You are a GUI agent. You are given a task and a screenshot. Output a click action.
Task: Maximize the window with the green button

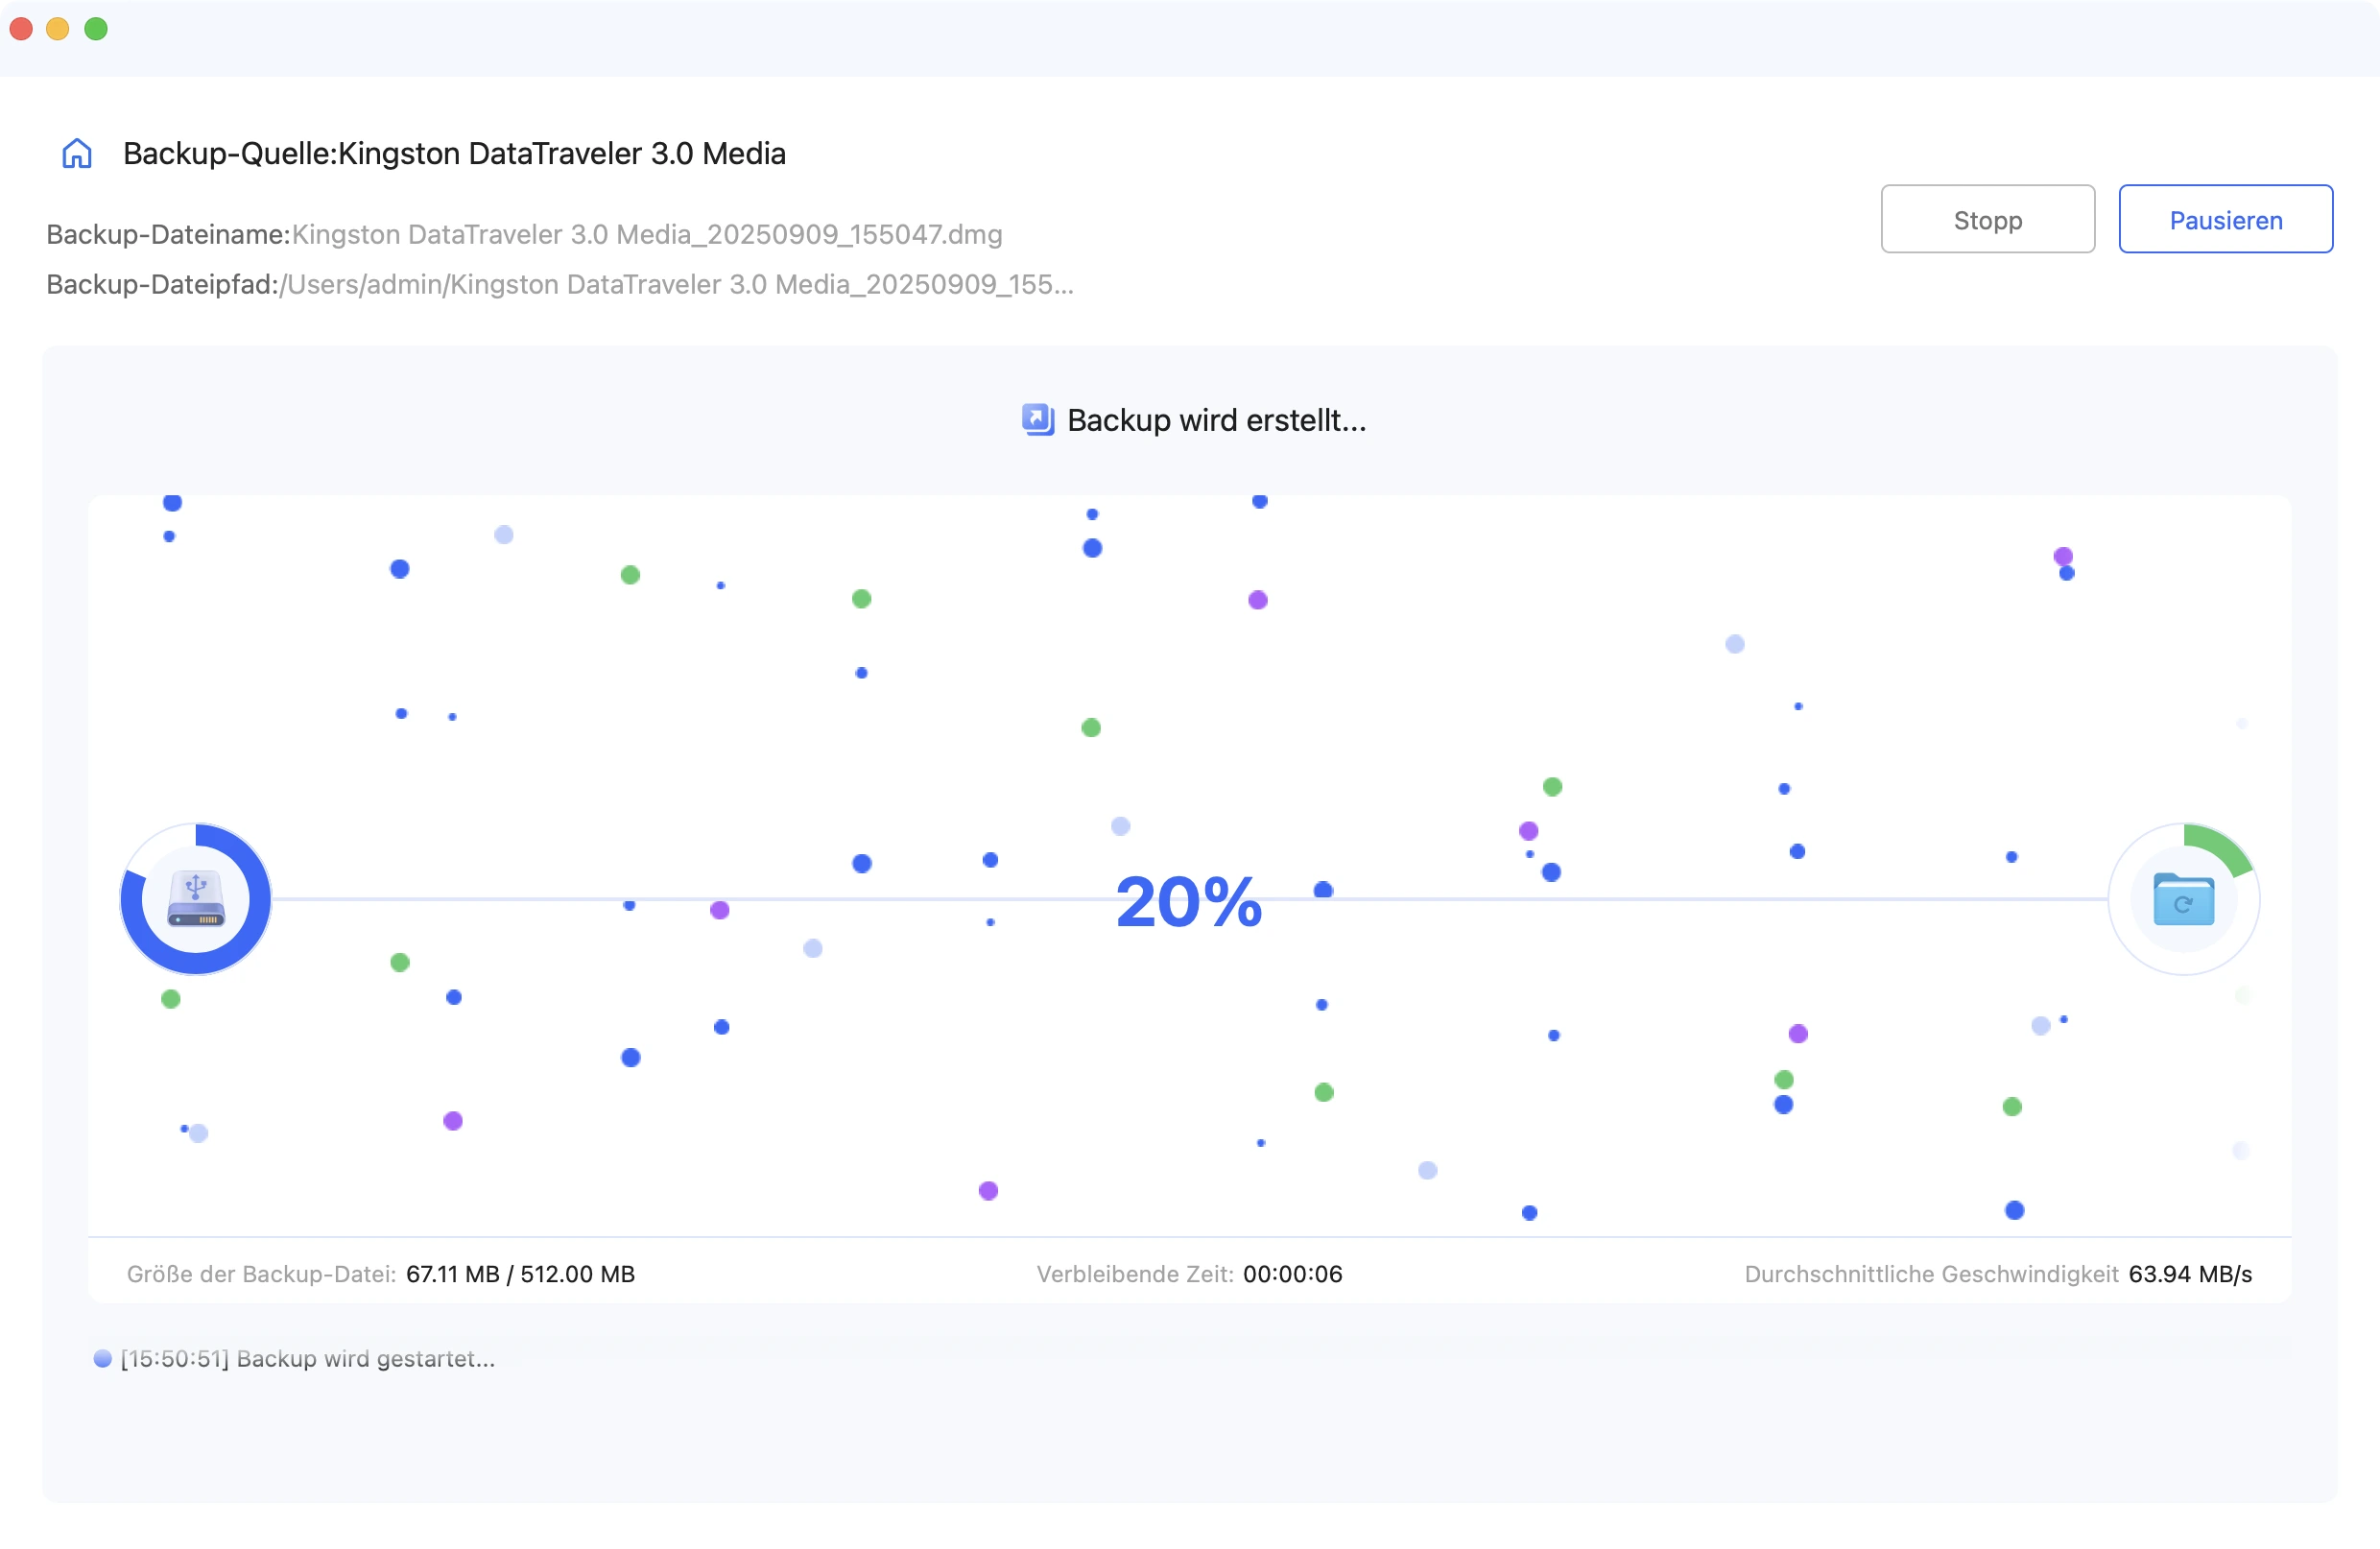96,29
